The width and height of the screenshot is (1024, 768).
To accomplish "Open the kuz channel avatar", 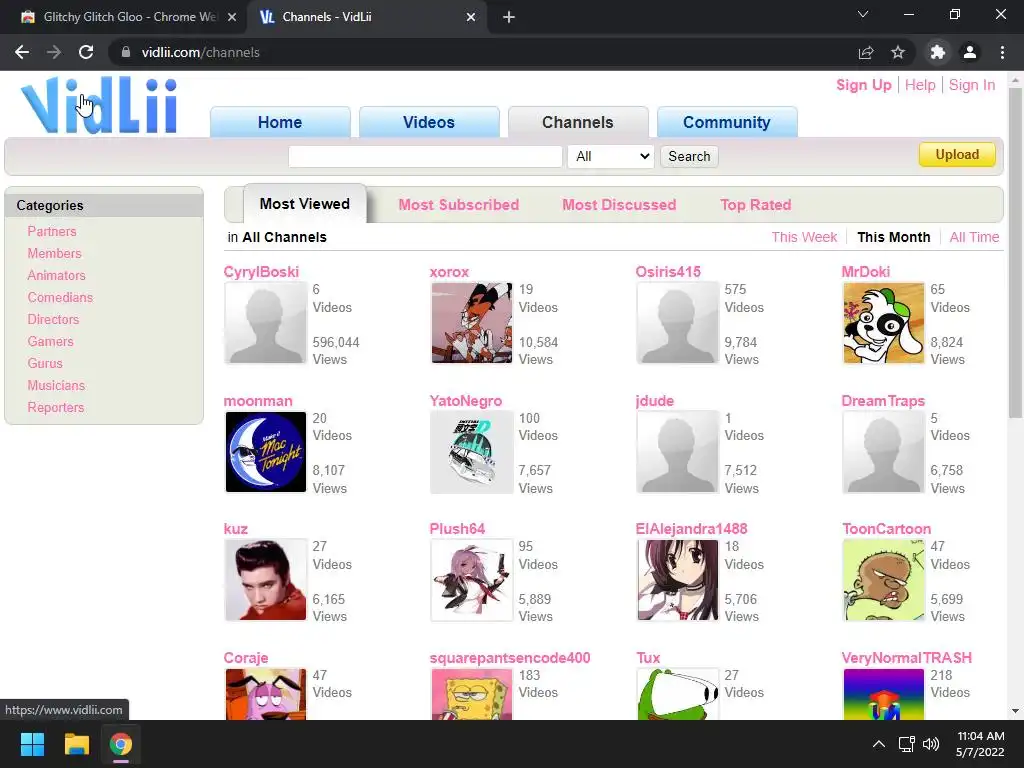I will point(265,580).
